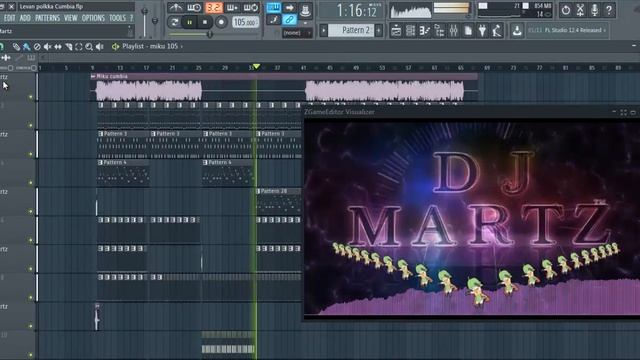The height and width of the screenshot is (360, 640).
Task: Click the help question mark icon
Action: pyautogui.click(x=609, y=10)
